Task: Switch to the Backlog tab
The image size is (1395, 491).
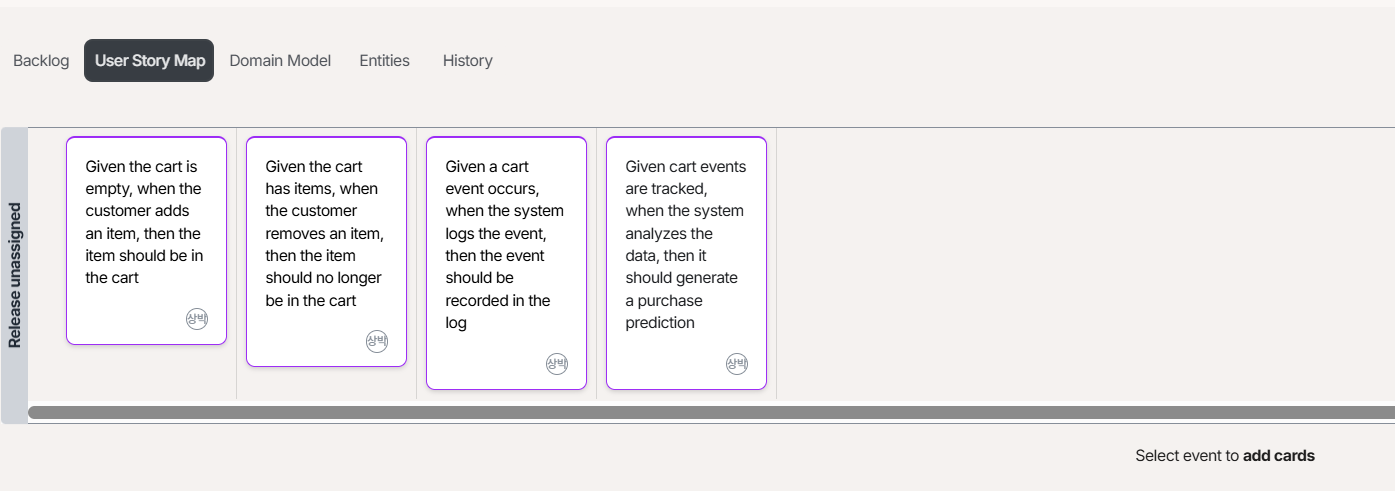Action: [x=41, y=61]
